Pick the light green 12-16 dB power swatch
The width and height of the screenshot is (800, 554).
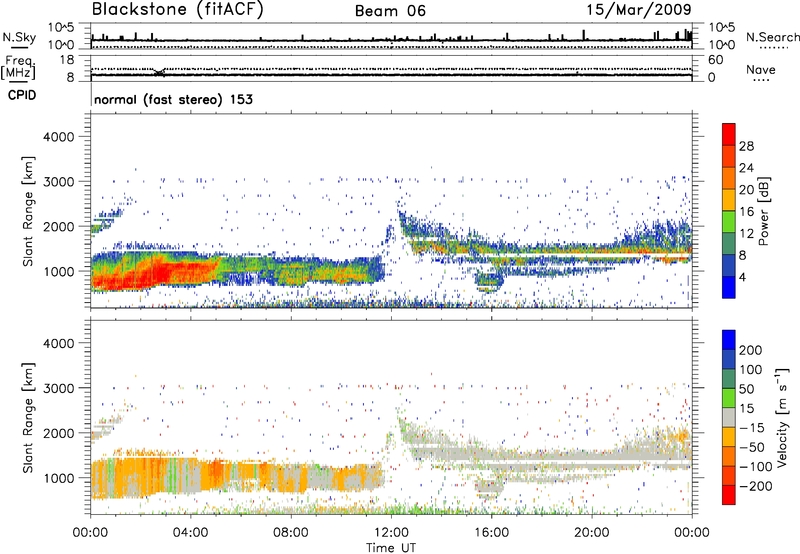click(x=729, y=222)
